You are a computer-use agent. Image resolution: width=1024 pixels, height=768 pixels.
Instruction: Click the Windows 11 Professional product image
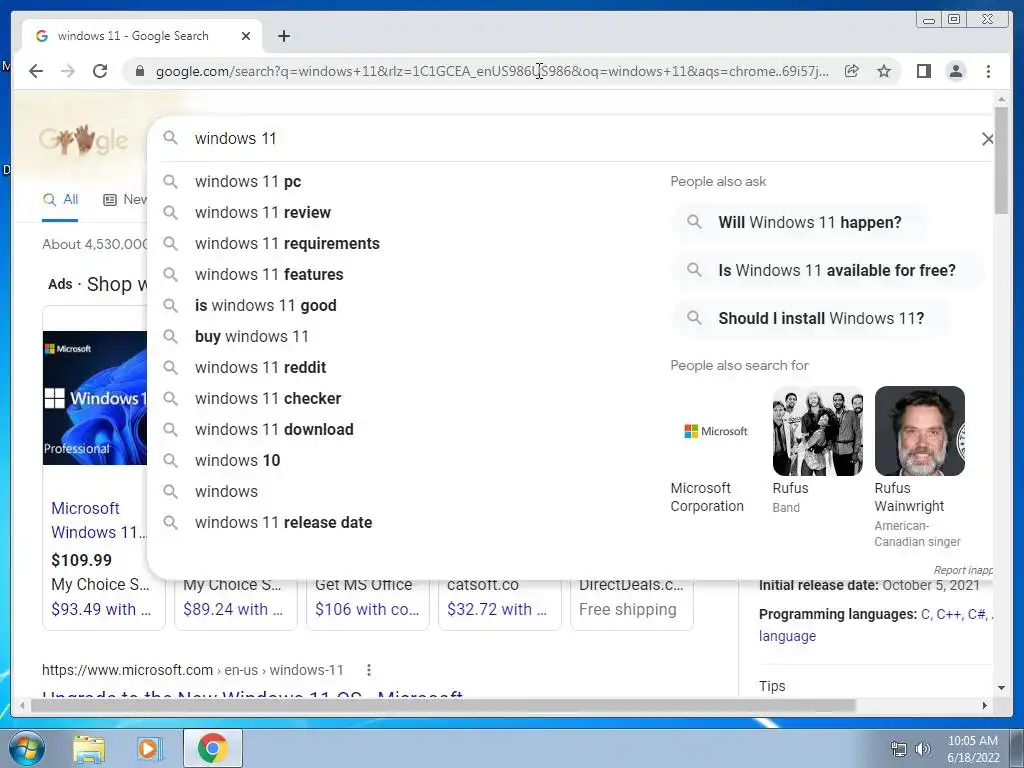95,398
